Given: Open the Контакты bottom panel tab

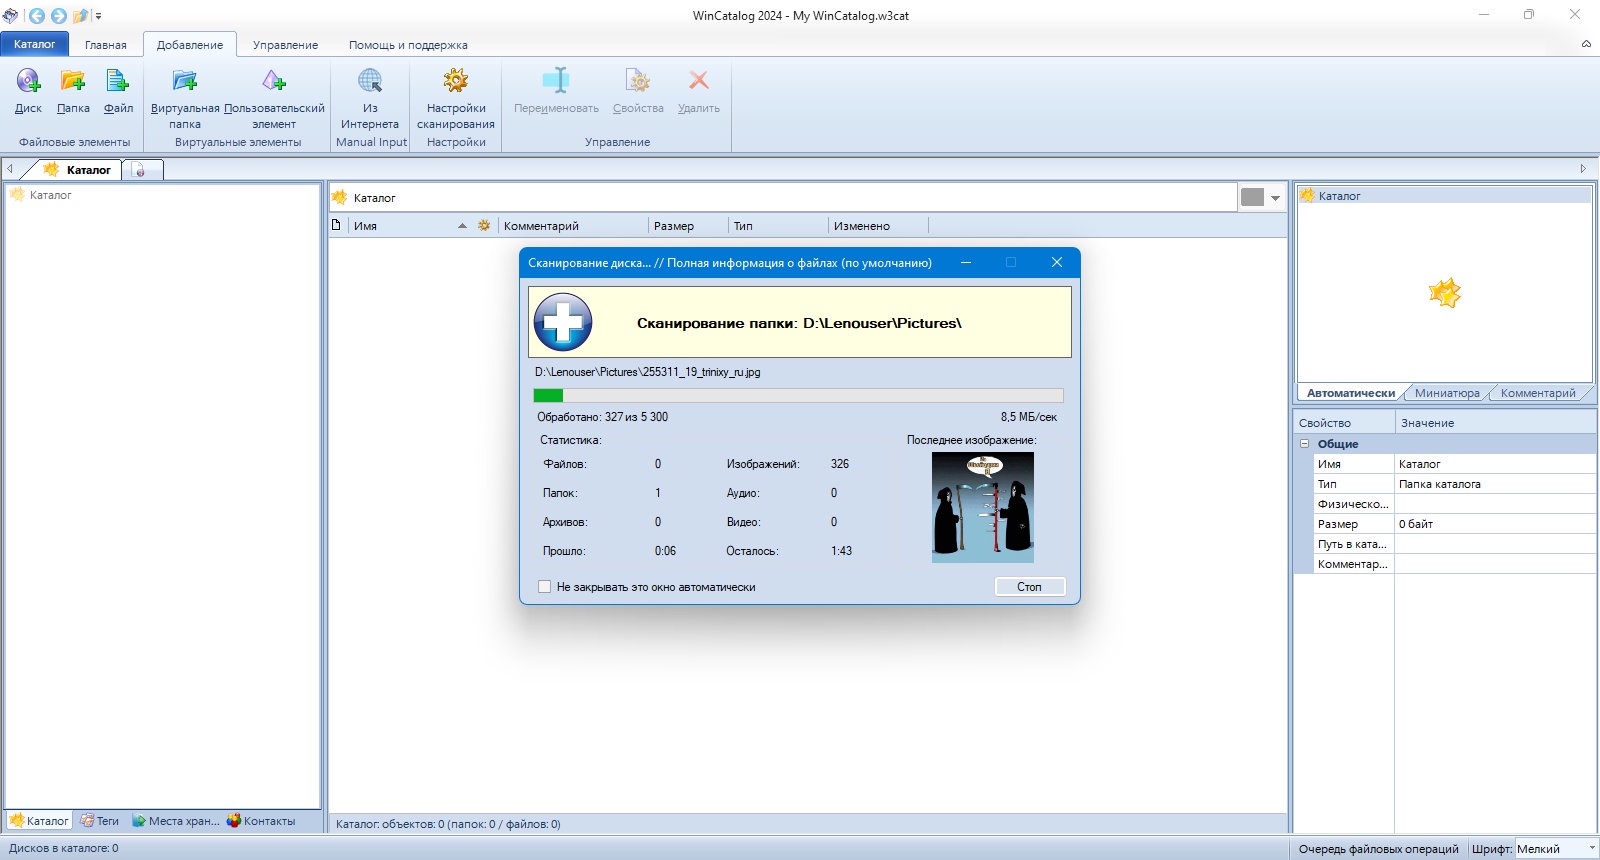Looking at the screenshot, I should 261,821.
